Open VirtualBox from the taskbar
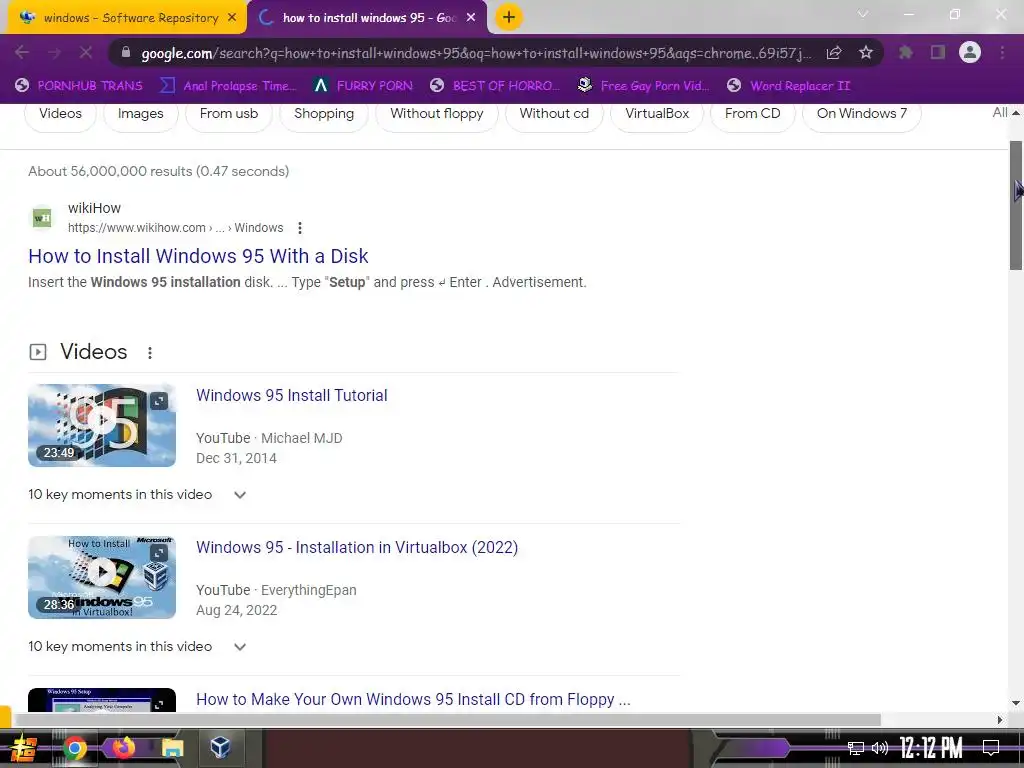The image size is (1024, 768). point(220,746)
